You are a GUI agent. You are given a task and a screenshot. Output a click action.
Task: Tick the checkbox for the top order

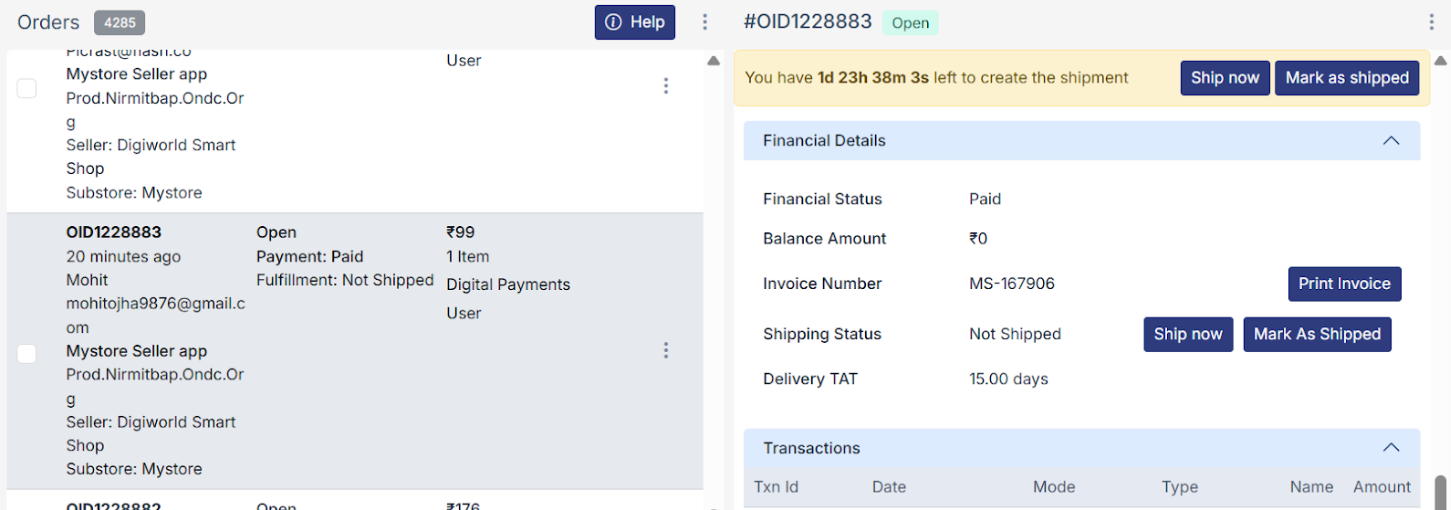(x=27, y=88)
